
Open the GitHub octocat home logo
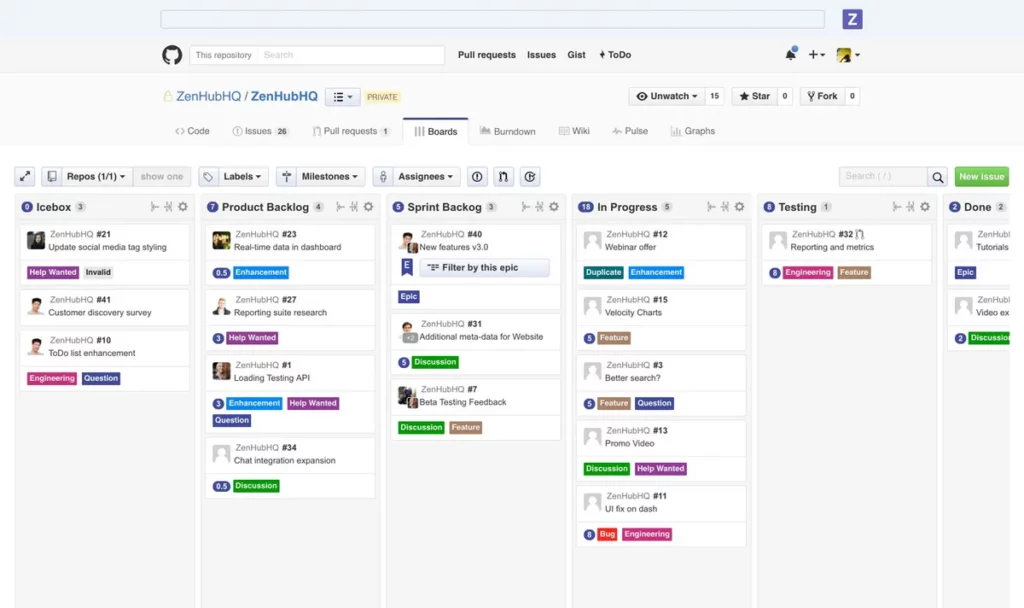tap(172, 55)
